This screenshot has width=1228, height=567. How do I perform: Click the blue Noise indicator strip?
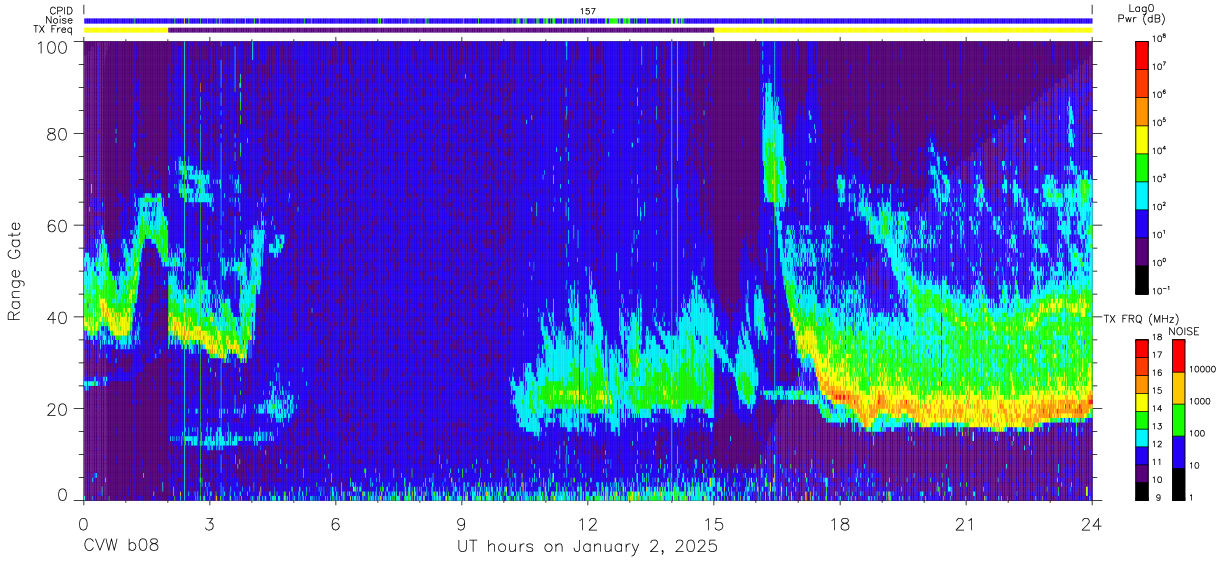coord(588,20)
